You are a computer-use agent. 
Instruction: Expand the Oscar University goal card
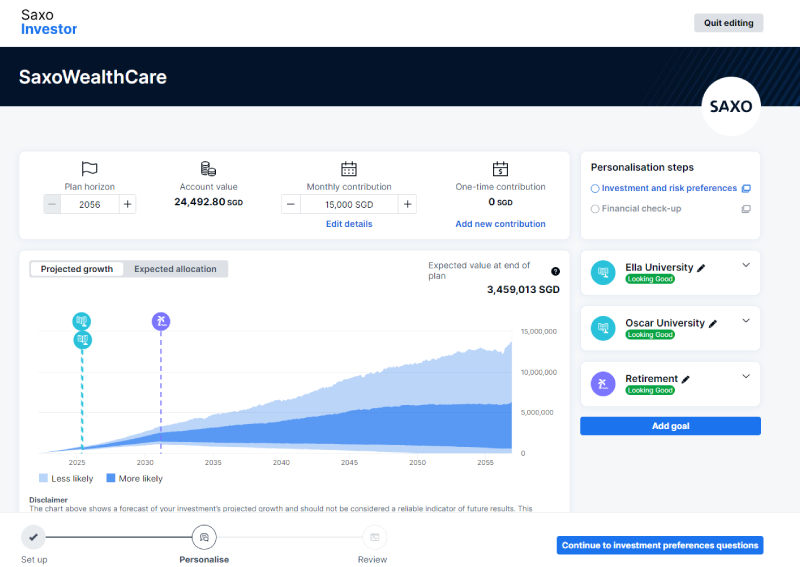[745, 321]
